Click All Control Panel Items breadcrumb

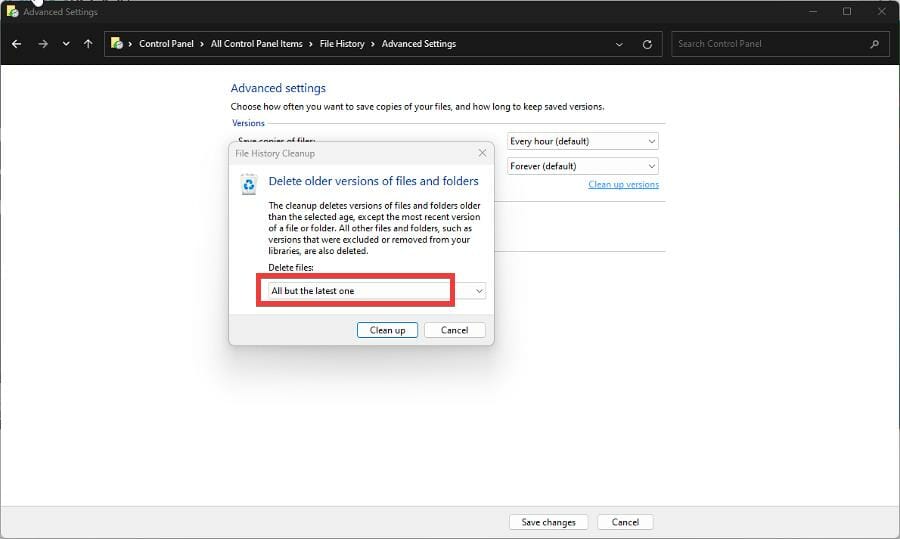(256, 44)
